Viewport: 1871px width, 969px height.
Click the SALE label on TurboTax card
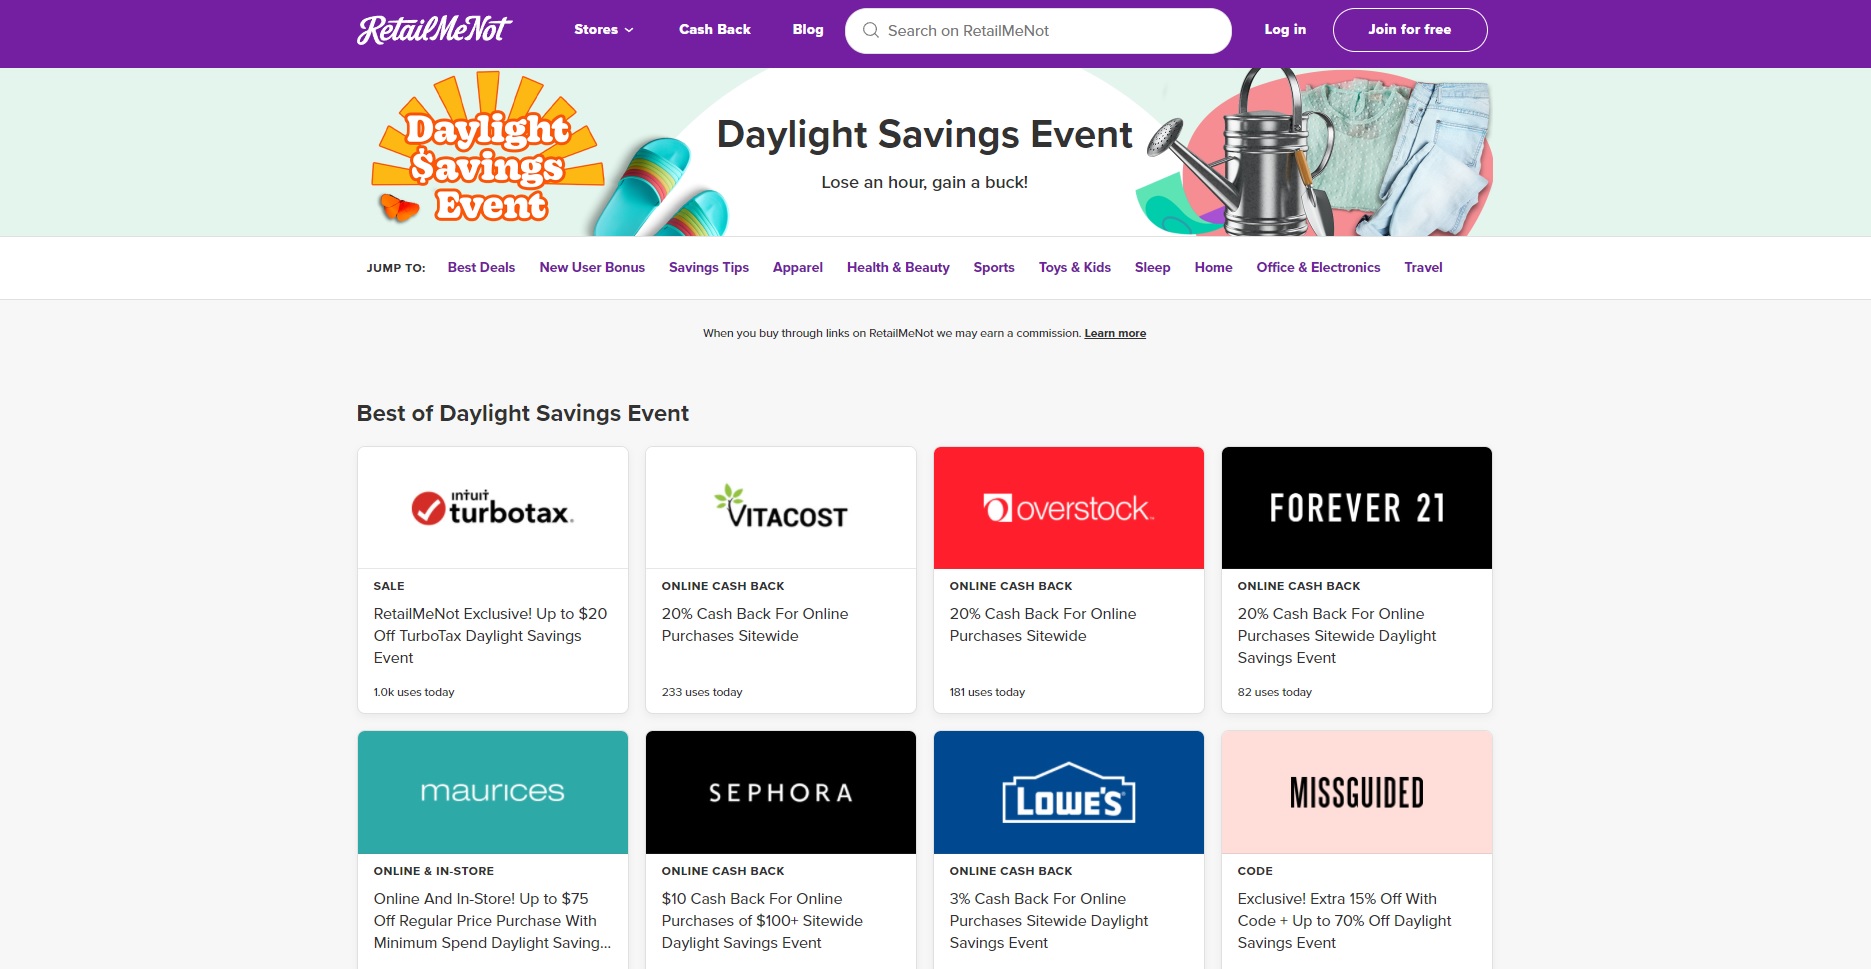coord(389,586)
